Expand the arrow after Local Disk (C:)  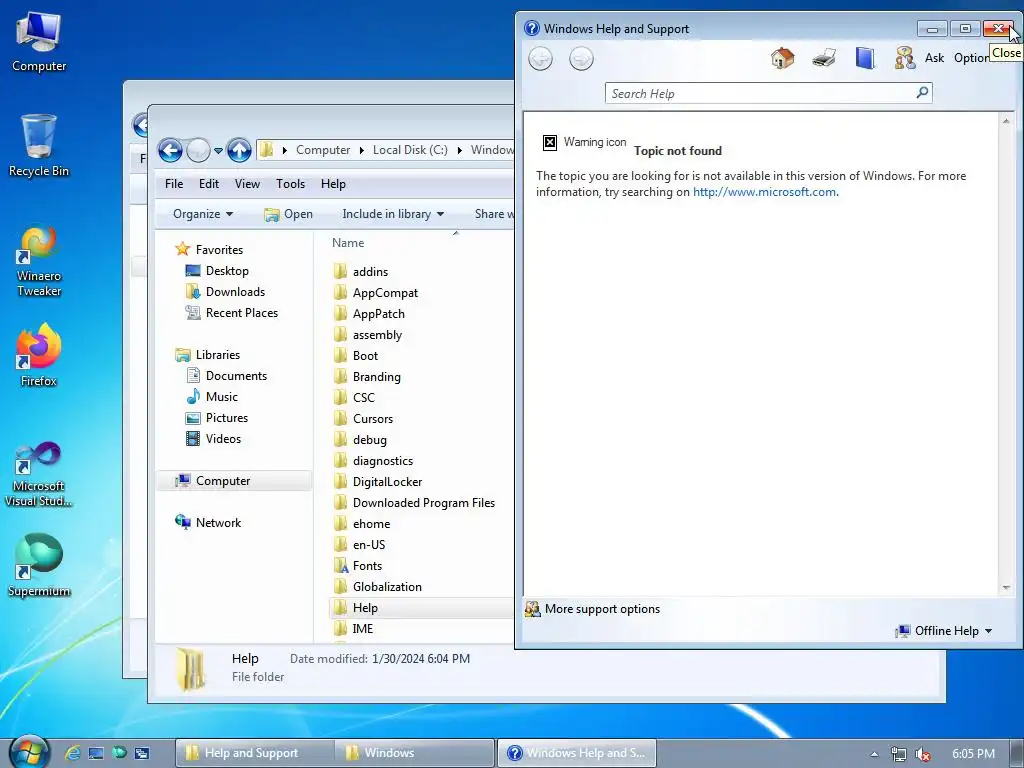460,150
